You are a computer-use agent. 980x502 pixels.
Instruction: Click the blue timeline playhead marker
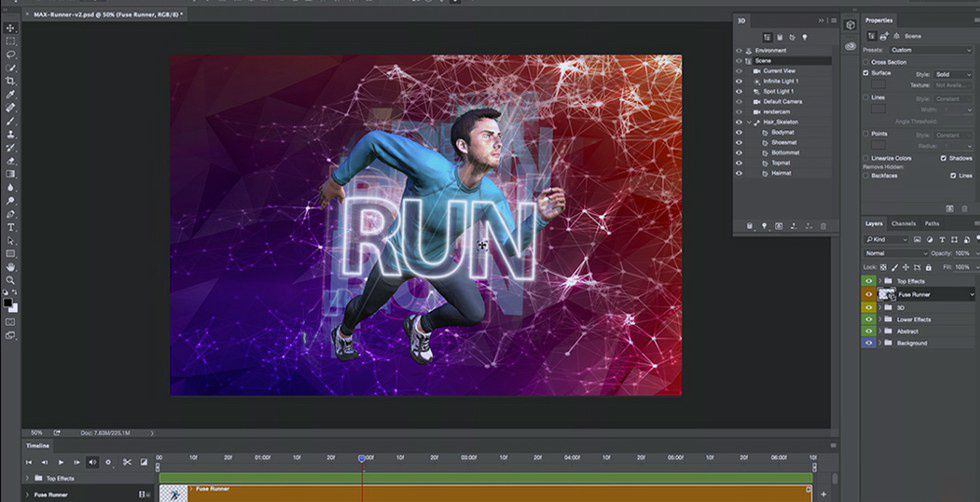(x=362, y=458)
